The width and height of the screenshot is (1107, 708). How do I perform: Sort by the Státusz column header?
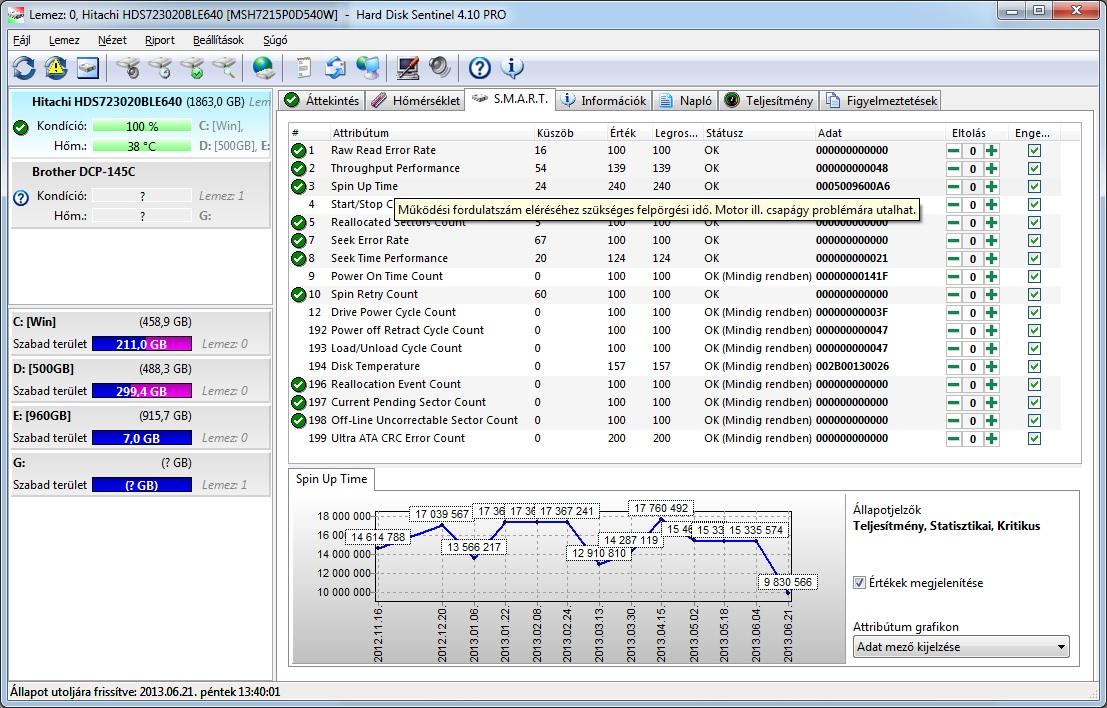click(x=758, y=133)
